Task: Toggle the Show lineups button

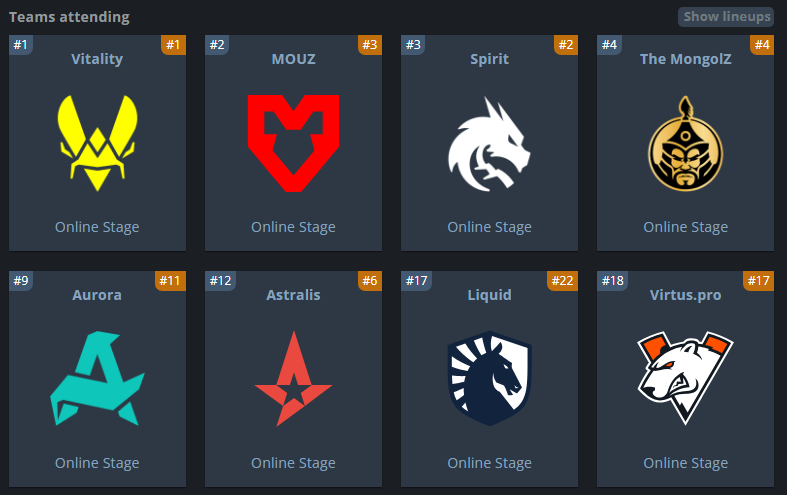Action: (x=726, y=17)
